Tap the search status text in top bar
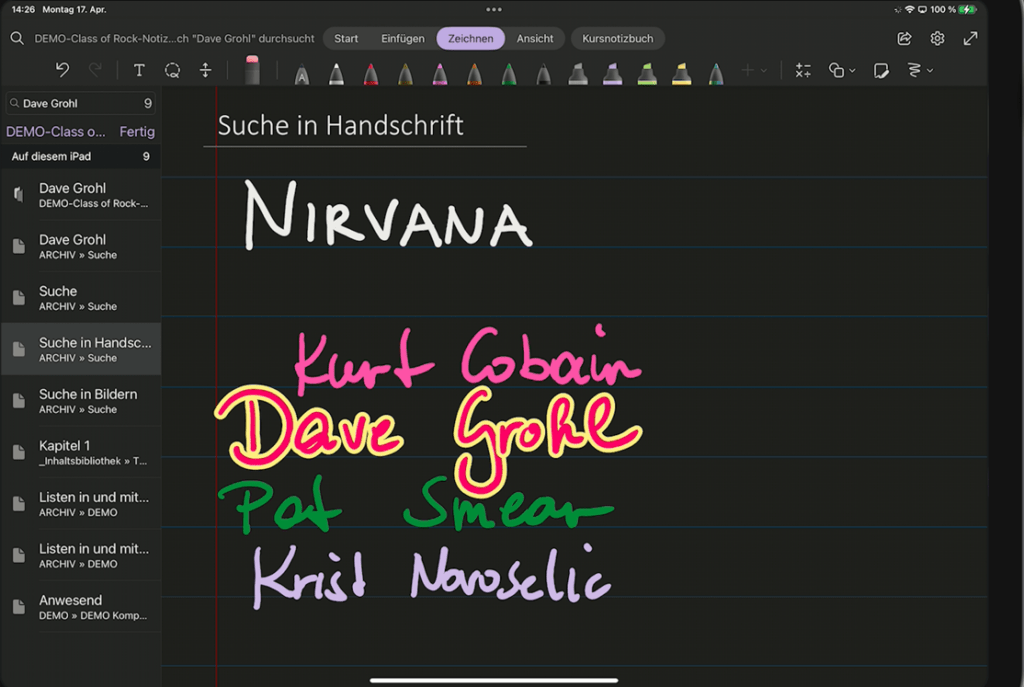Screen dimensions: 1024x687 point(174,39)
